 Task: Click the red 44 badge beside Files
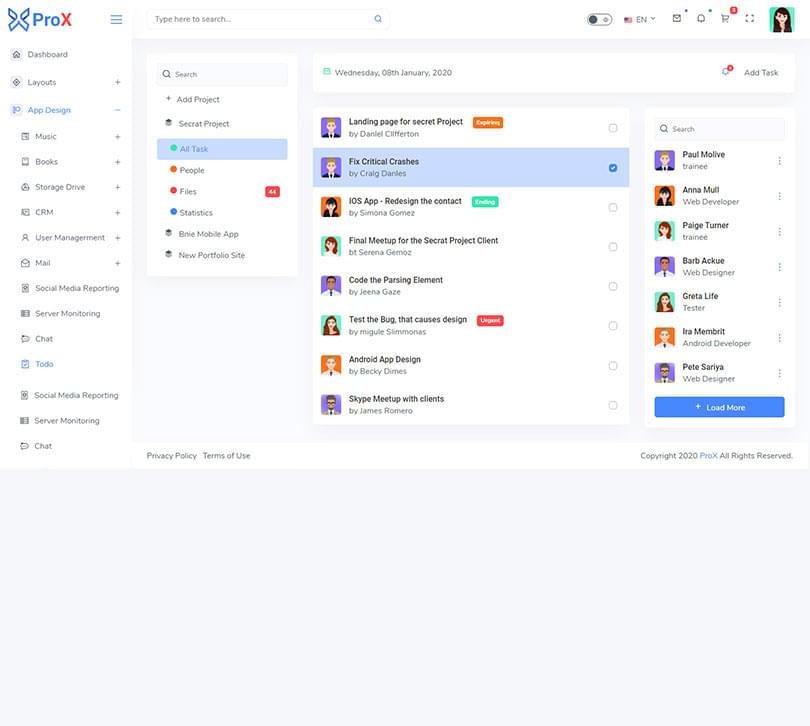[272, 191]
